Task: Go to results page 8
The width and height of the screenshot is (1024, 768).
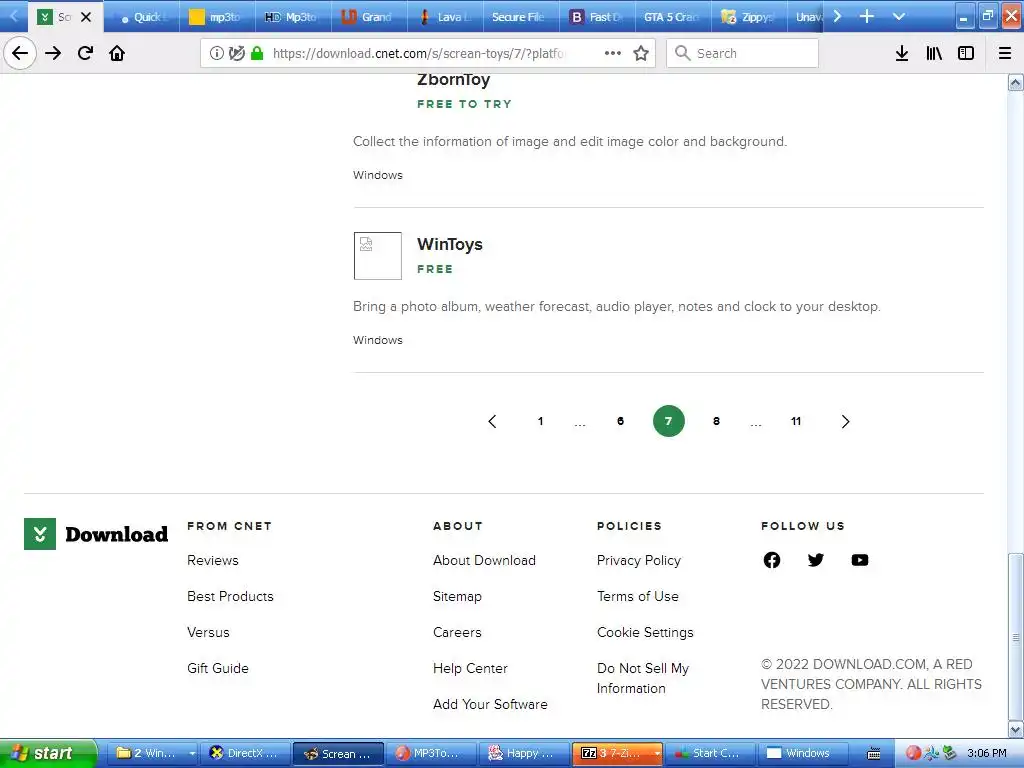Action: click(x=716, y=421)
